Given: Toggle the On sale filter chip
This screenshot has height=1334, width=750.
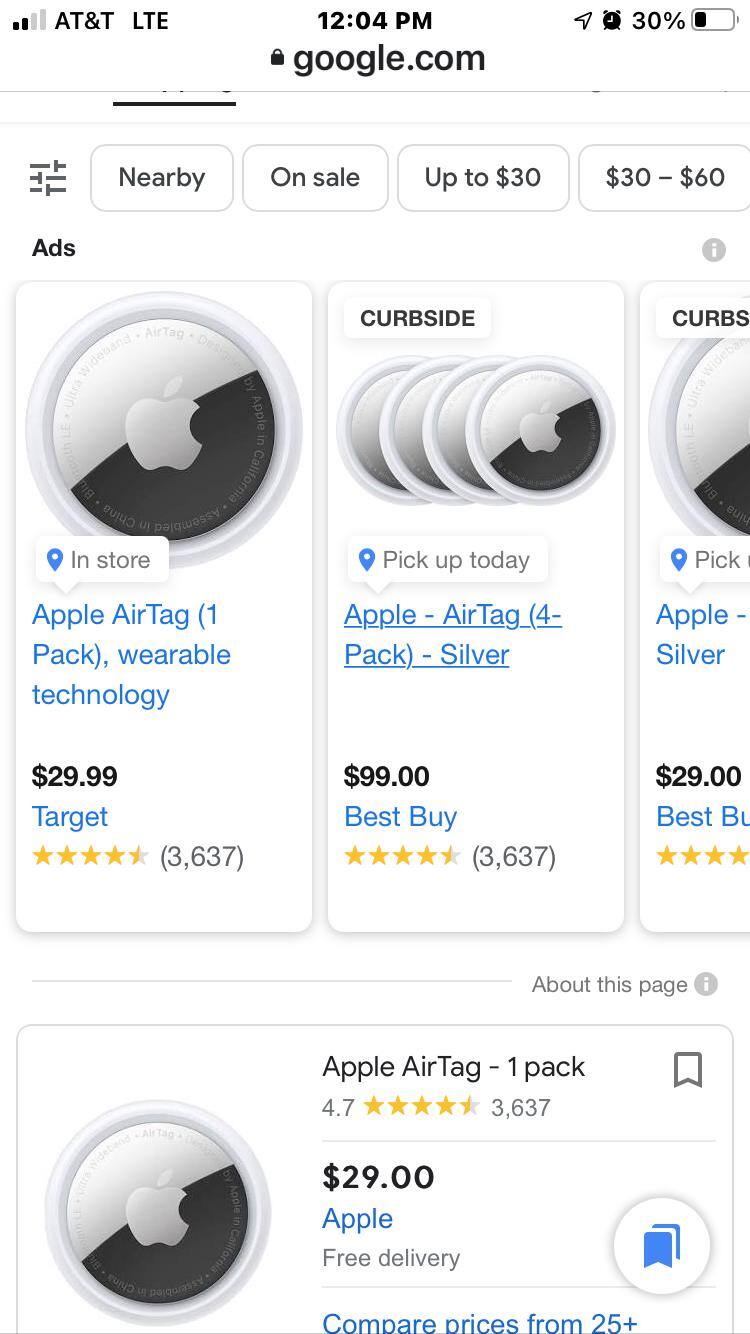Looking at the screenshot, I should 315,178.
